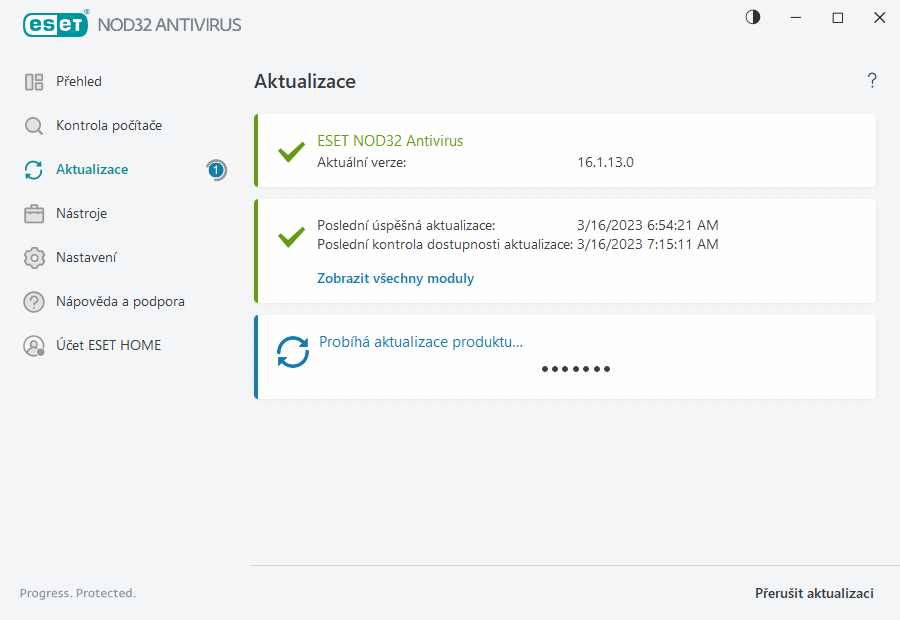Click the update progress dots indicator
Image resolution: width=900 pixels, height=620 pixels.
[576, 369]
